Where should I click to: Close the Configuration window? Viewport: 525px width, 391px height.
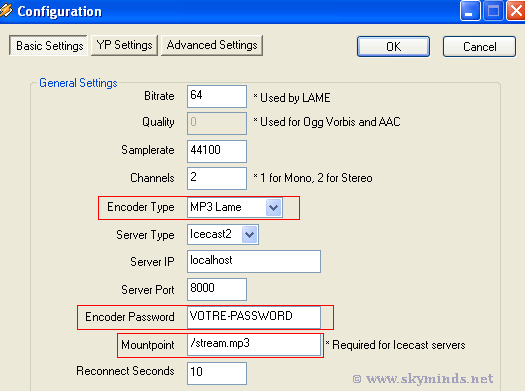click(x=516, y=11)
